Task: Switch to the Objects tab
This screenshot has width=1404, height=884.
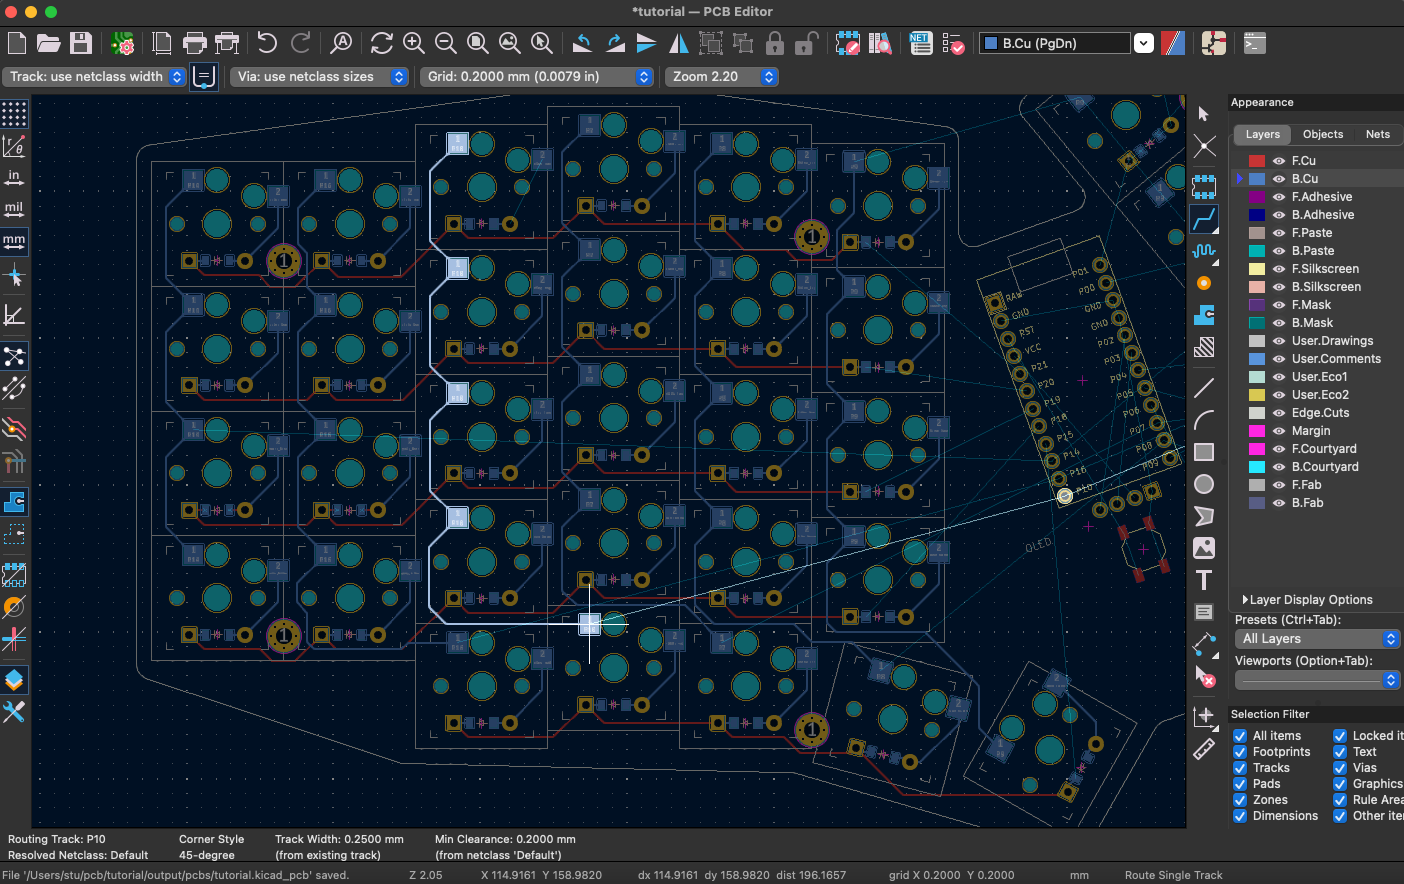Action: tap(1323, 134)
